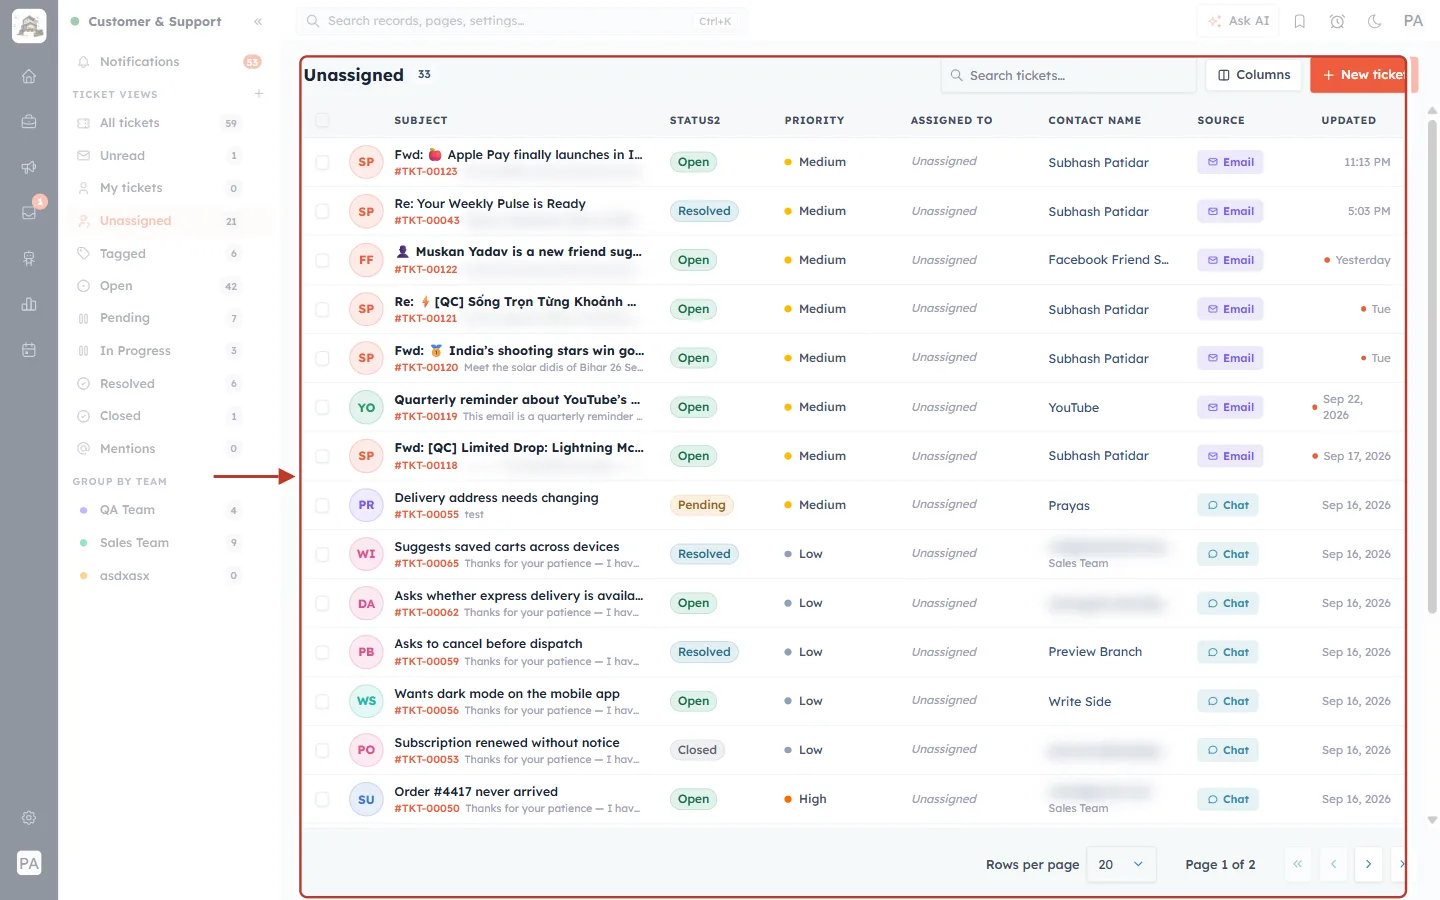Open the Columns chooser
The image size is (1440, 900).
(1254, 75)
